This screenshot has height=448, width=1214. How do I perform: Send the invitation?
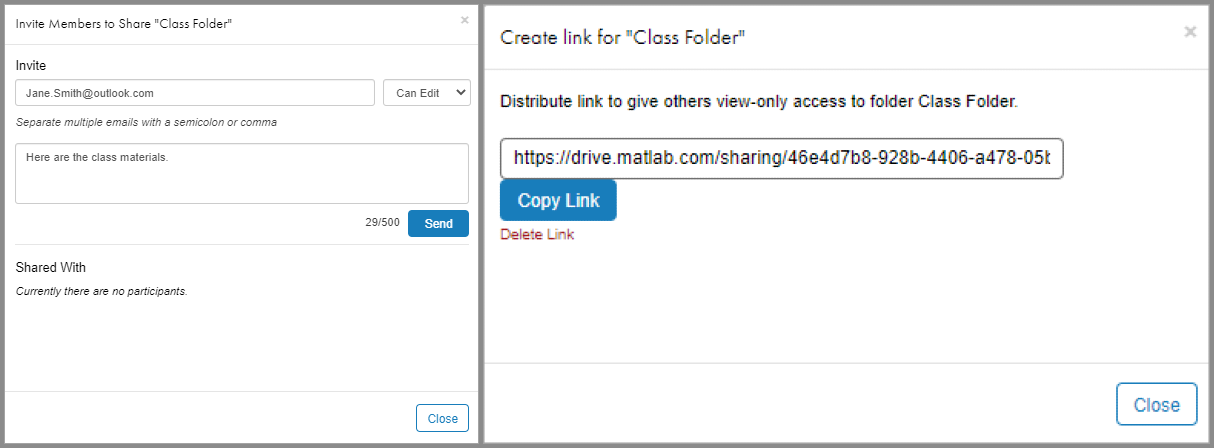438,224
